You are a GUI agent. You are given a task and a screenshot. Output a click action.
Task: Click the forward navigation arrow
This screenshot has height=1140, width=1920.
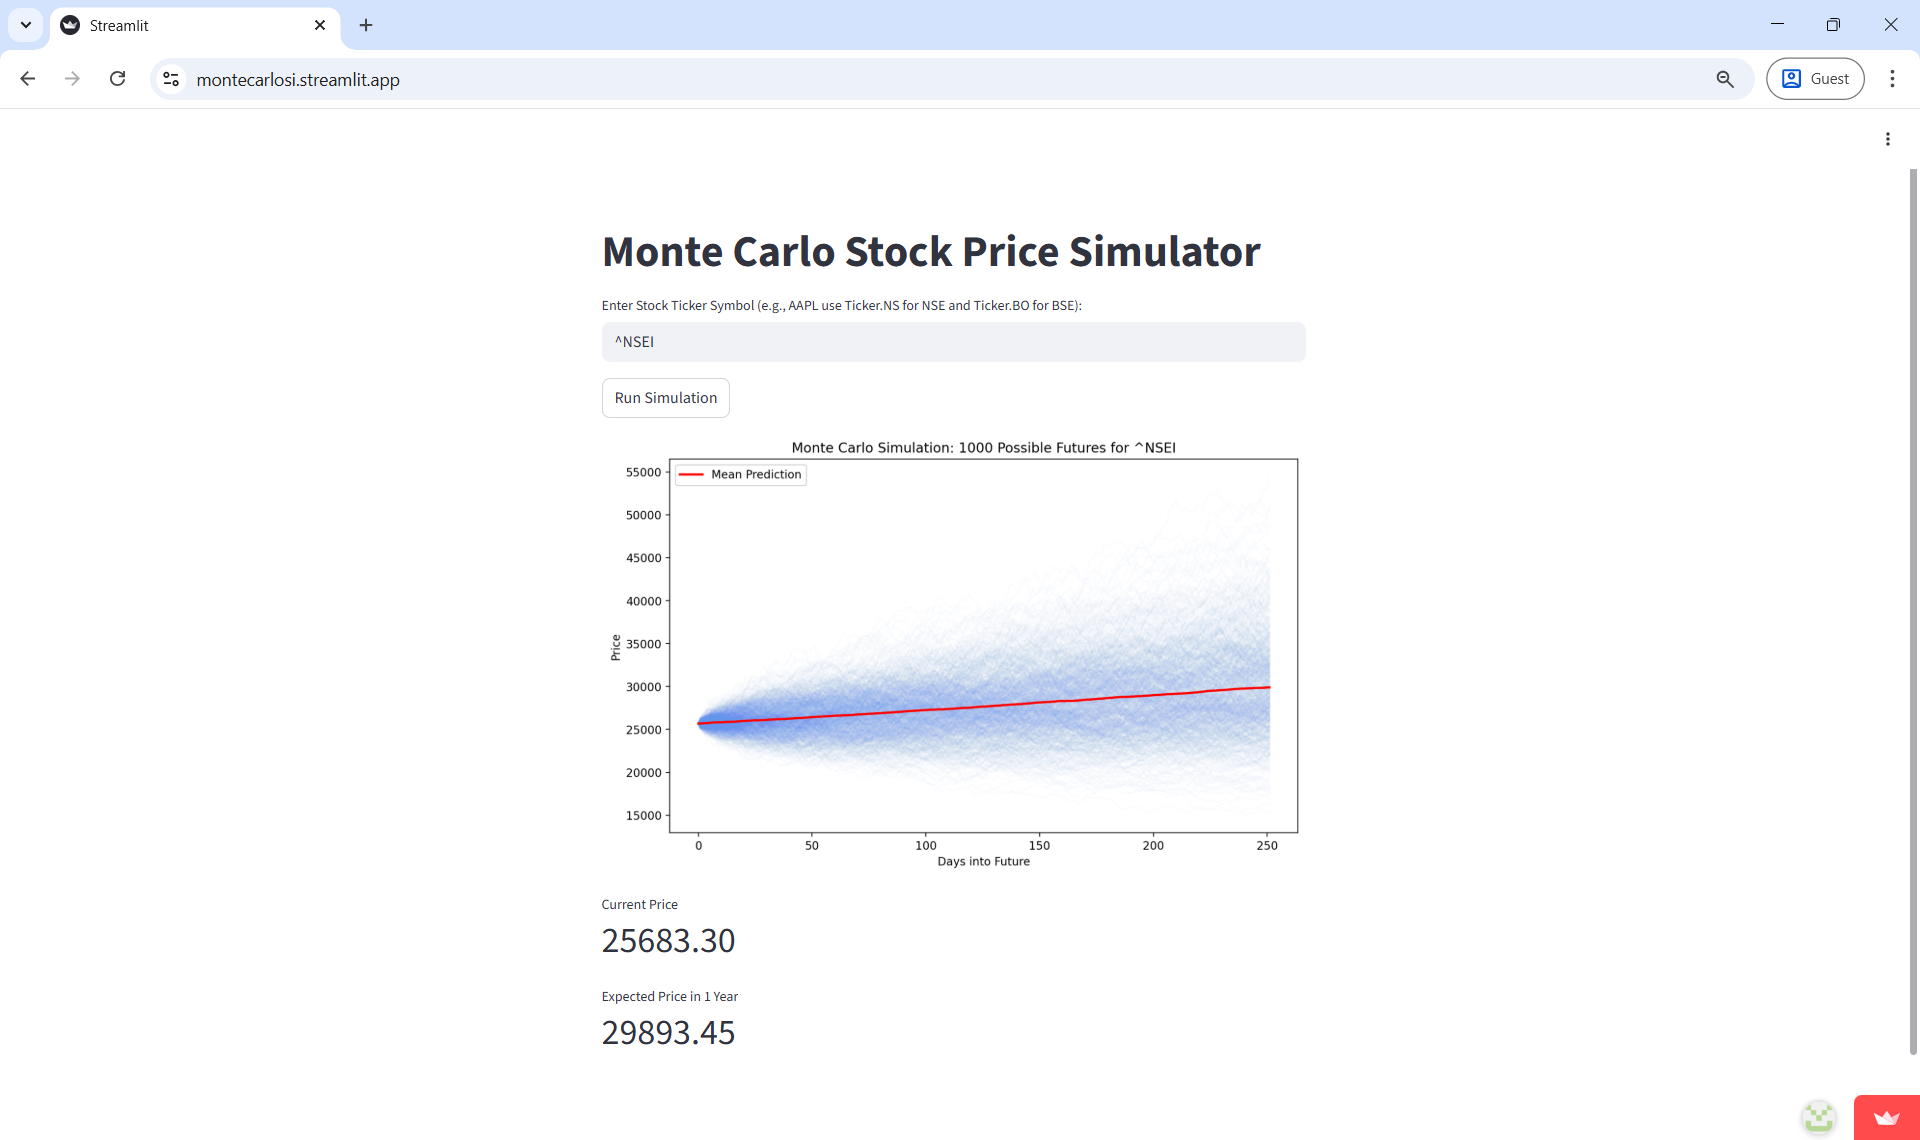[72, 79]
